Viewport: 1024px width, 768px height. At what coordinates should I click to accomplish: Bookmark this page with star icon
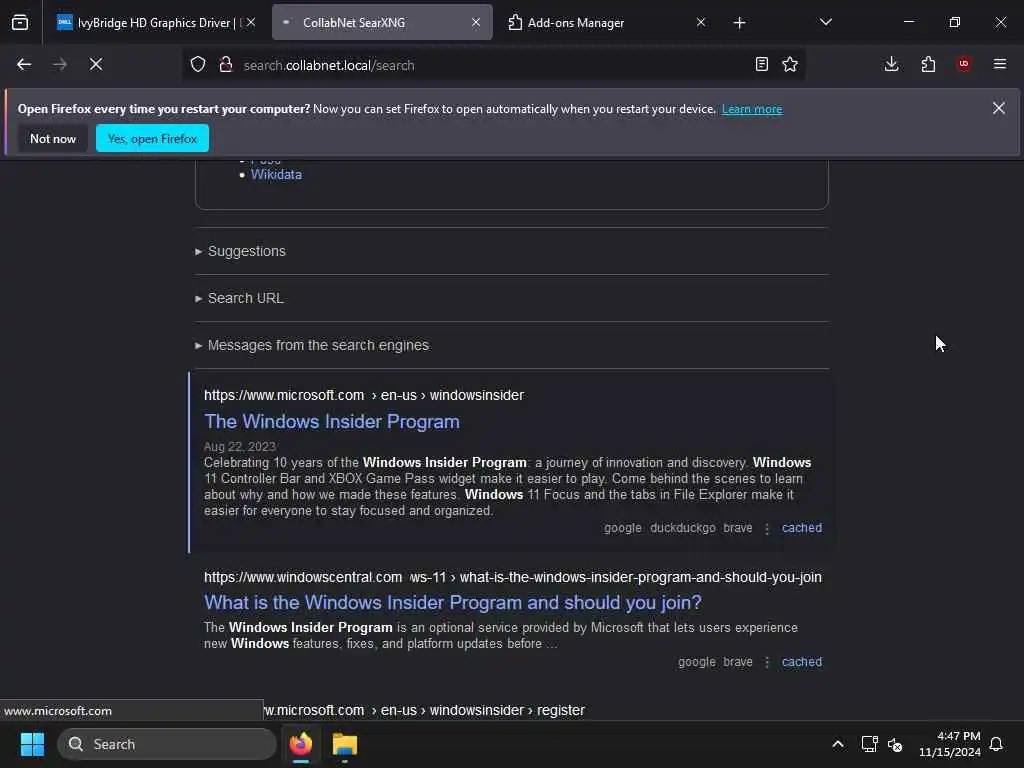click(790, 64)
